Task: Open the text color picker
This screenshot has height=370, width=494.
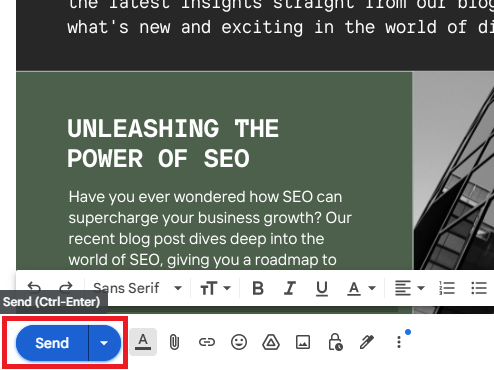Action: pos(361,288)
